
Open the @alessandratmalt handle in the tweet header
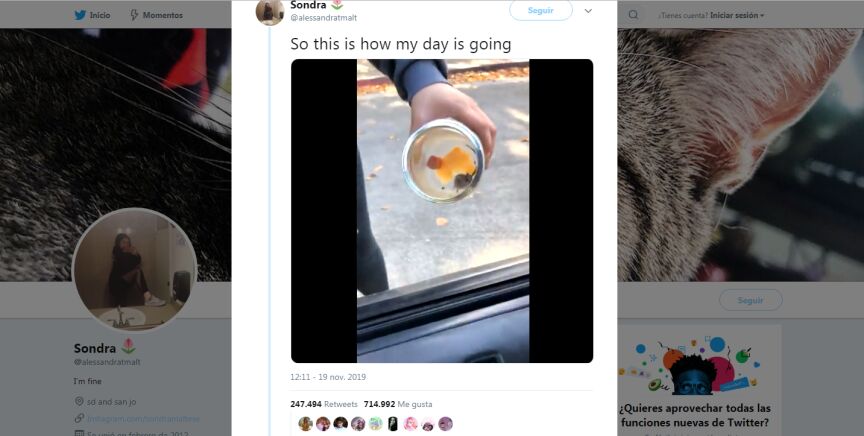pos(323,18)
